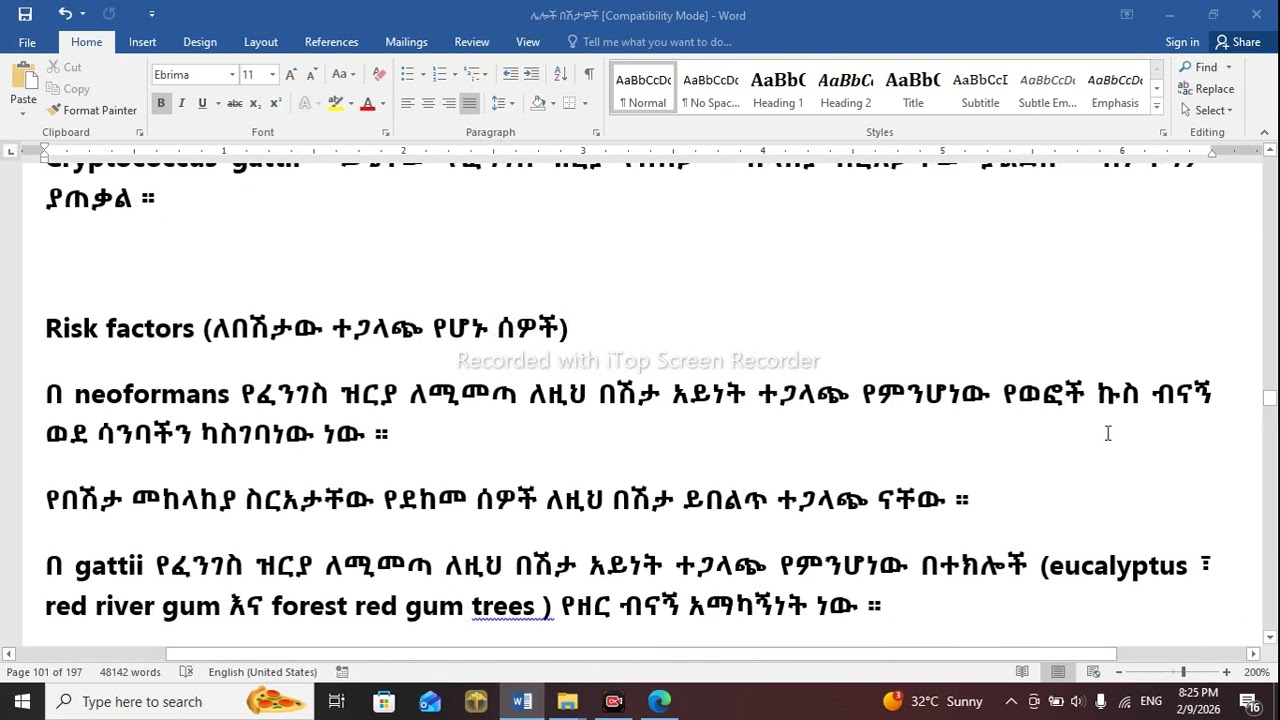Click Text Effects icon
The image size is (1280, 720).
[x=305, y=103]
